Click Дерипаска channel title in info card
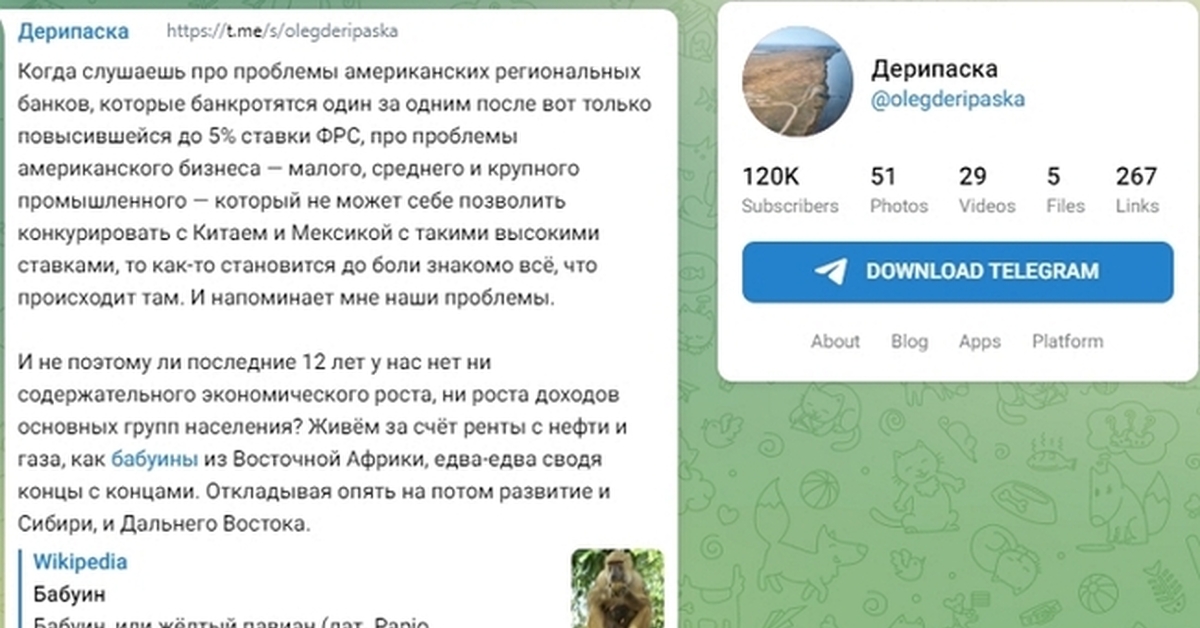The image size is (1200, 628). (934, 69)
